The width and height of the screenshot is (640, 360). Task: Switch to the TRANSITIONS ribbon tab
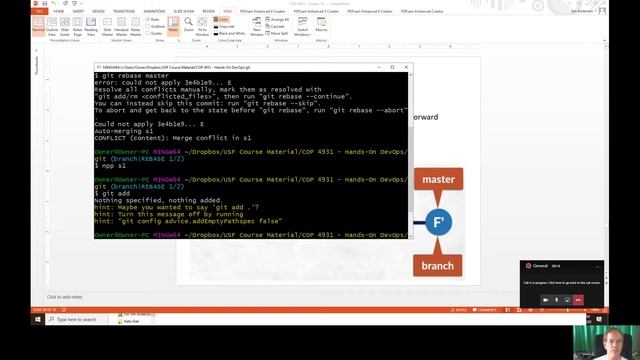pos(124,11)
